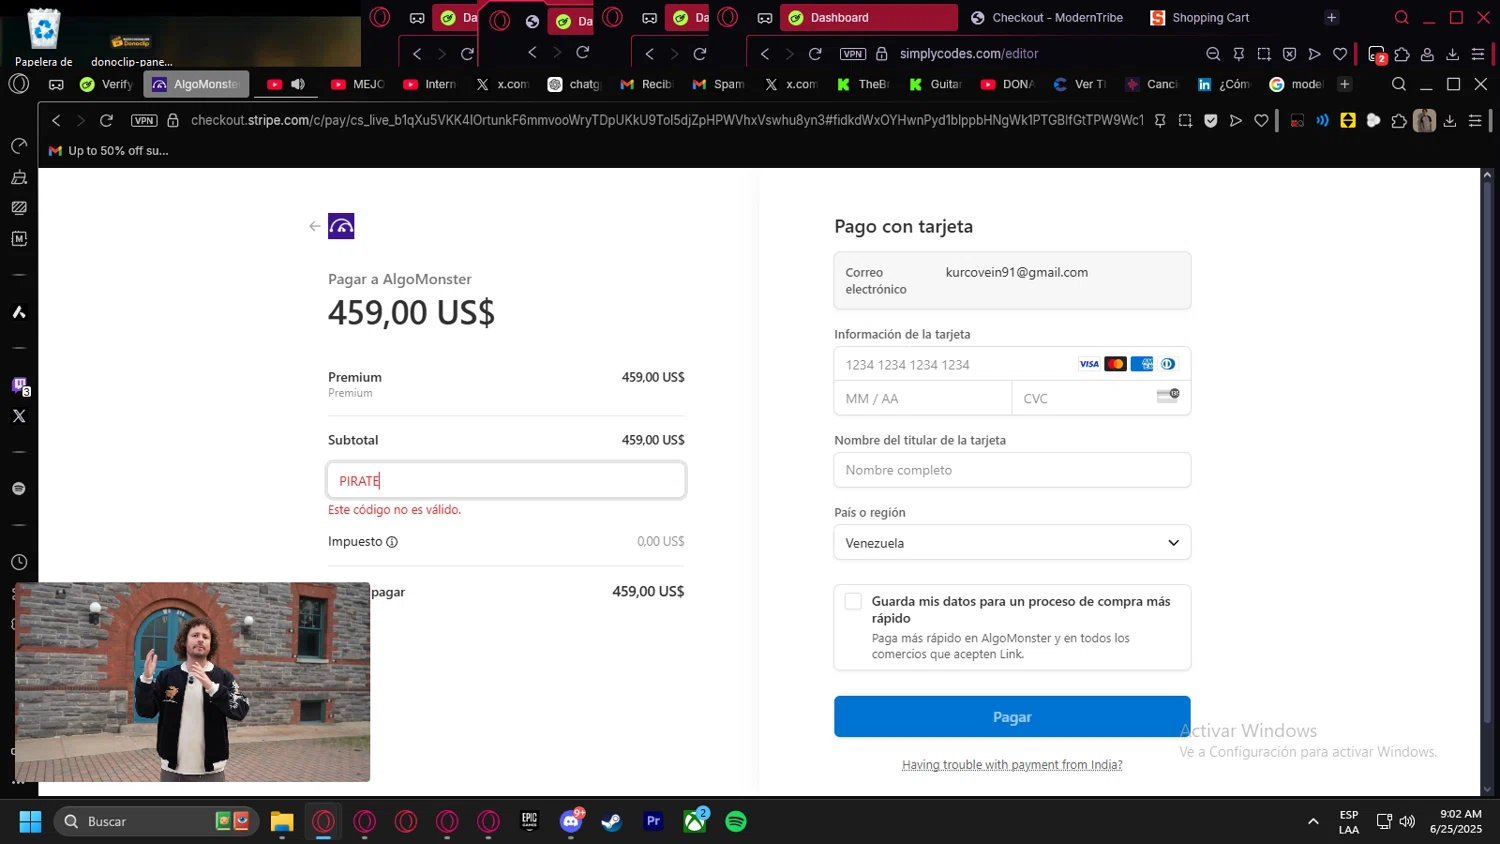The height and width of the screenshot is (844, 1500).
Task: Select Dashboard tab in simplycodes window
Action: click(x=868, y=17)
